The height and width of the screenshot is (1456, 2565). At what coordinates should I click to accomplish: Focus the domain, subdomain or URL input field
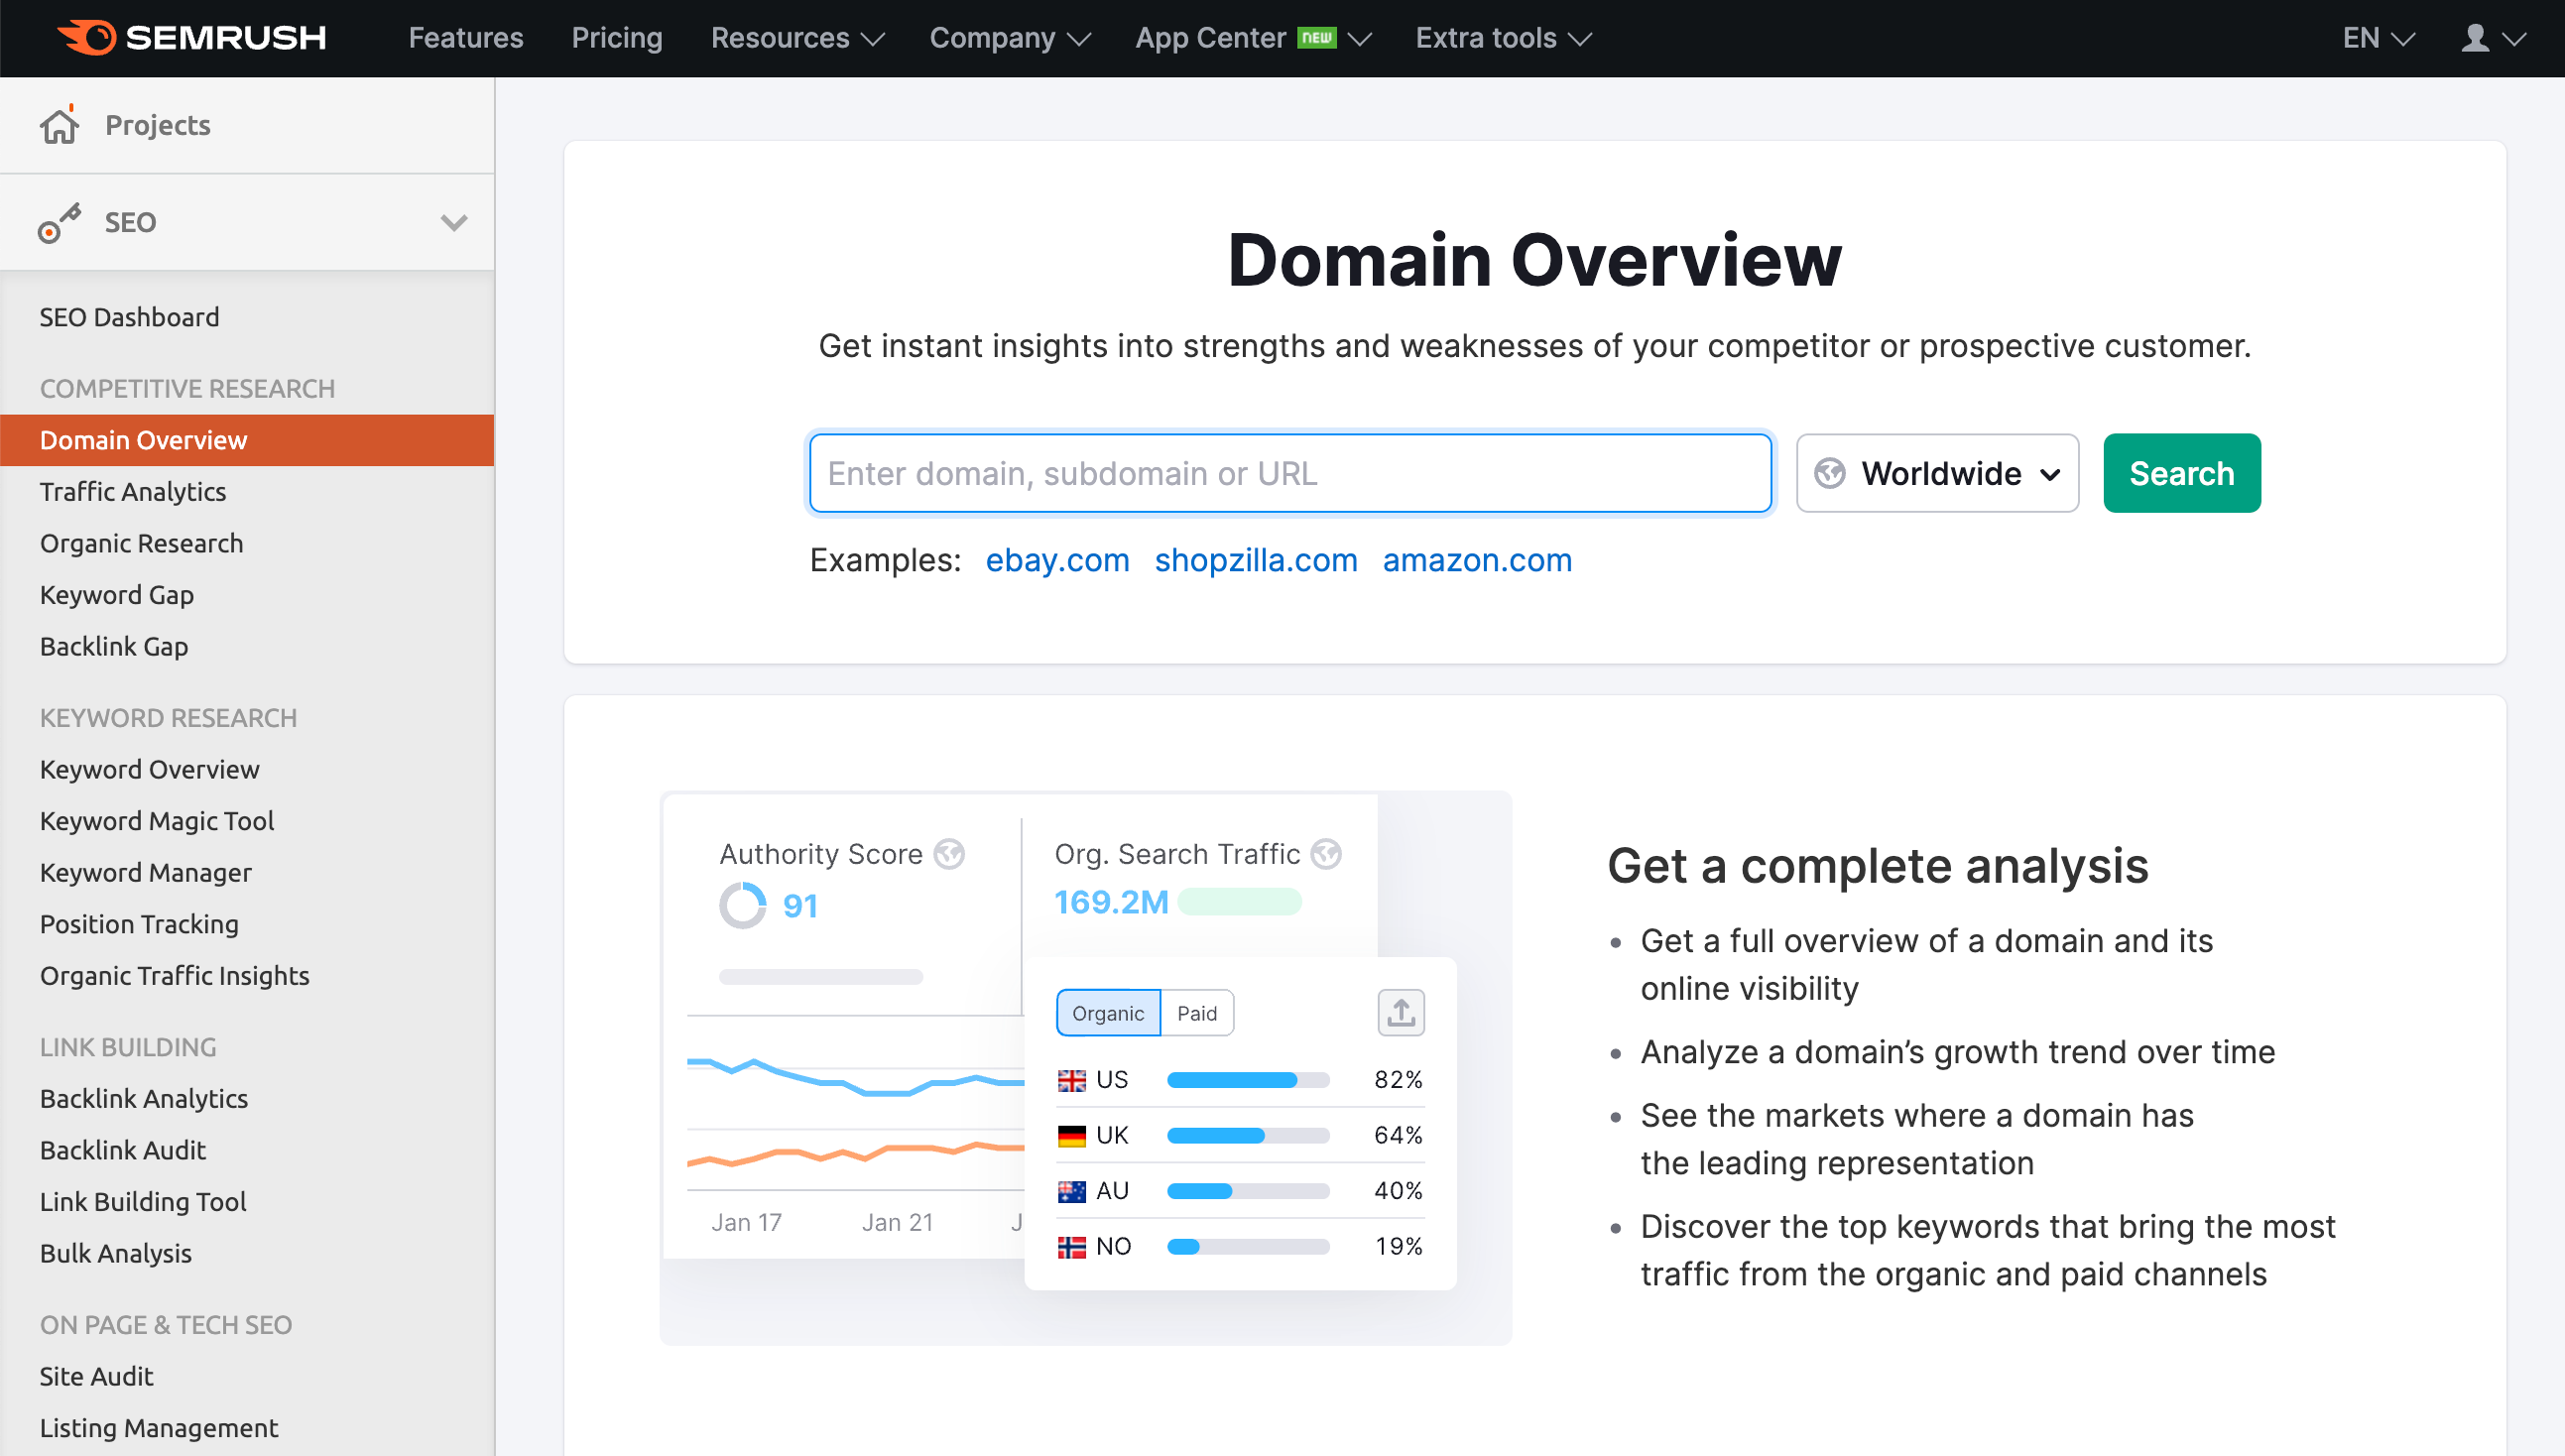(x=1290, y=473)
